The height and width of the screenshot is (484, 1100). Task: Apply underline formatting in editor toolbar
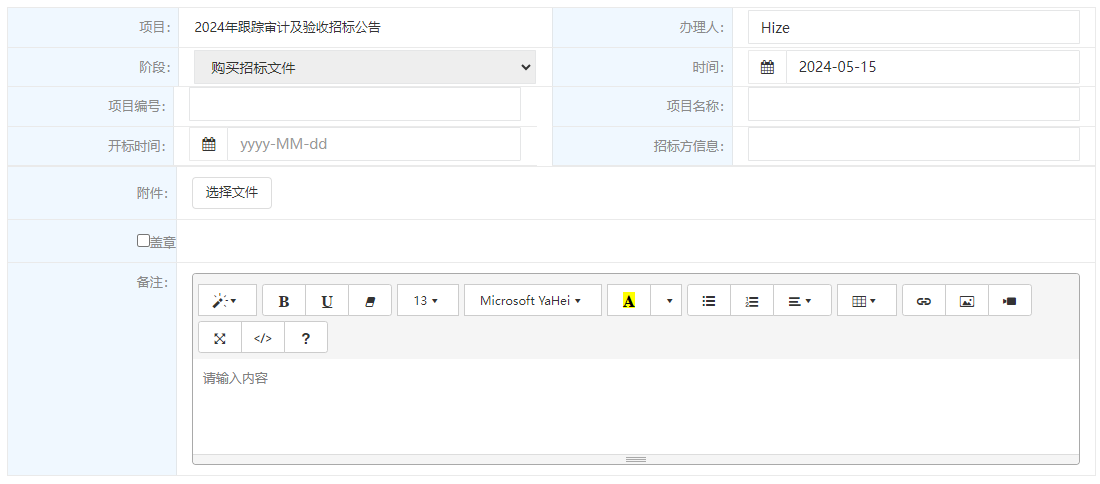327,301
